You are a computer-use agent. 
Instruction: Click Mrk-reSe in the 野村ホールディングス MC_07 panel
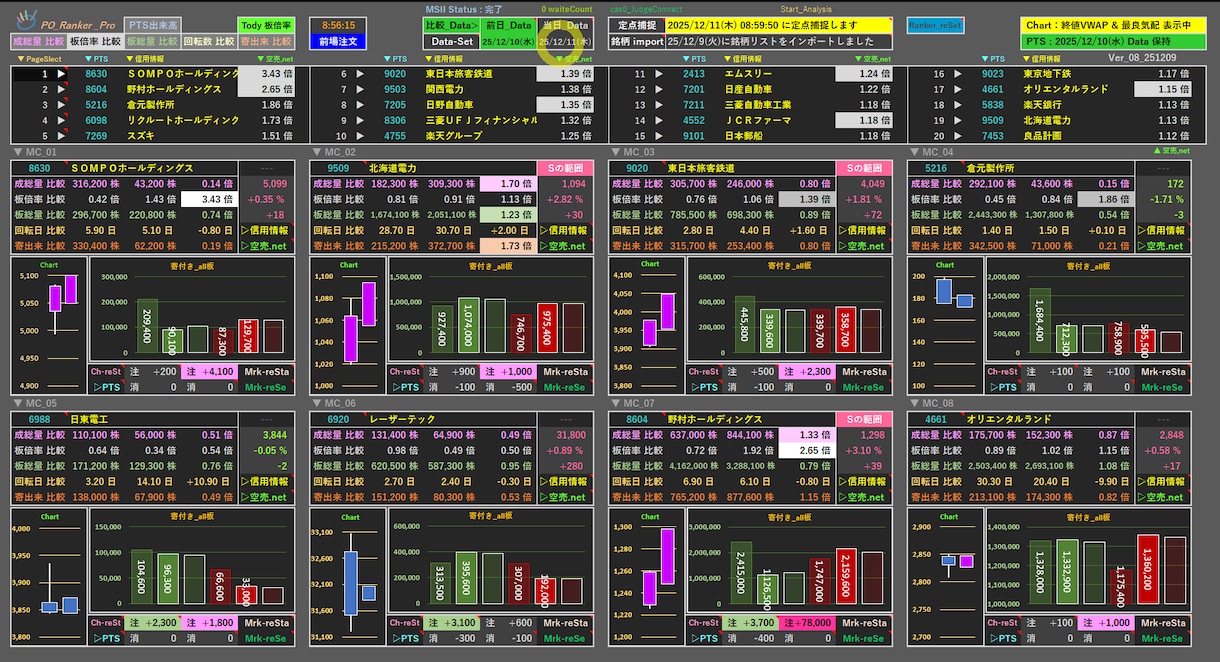[863, 637]
